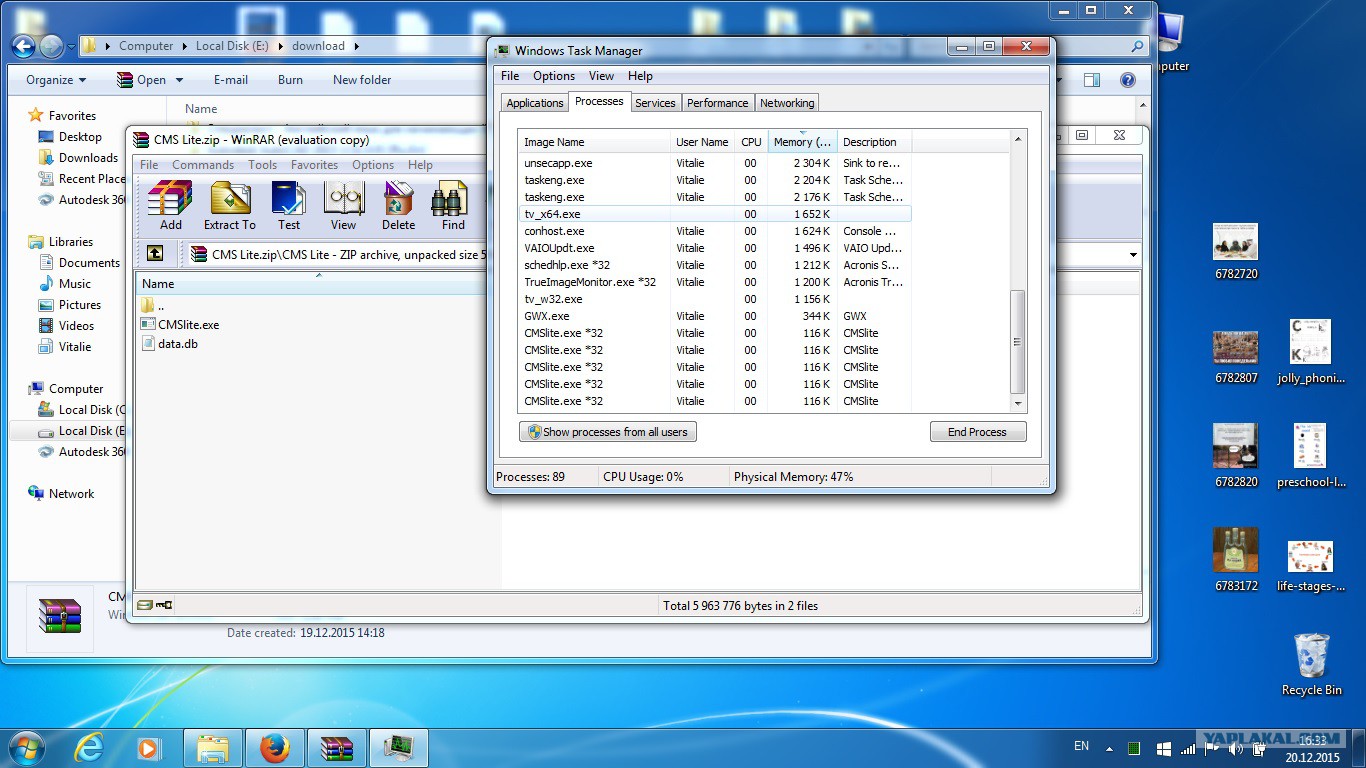Viewport: 1366px width, 768px height.
Task: Sort processes by the Memory column header
Action: click(x=802, y=142)
